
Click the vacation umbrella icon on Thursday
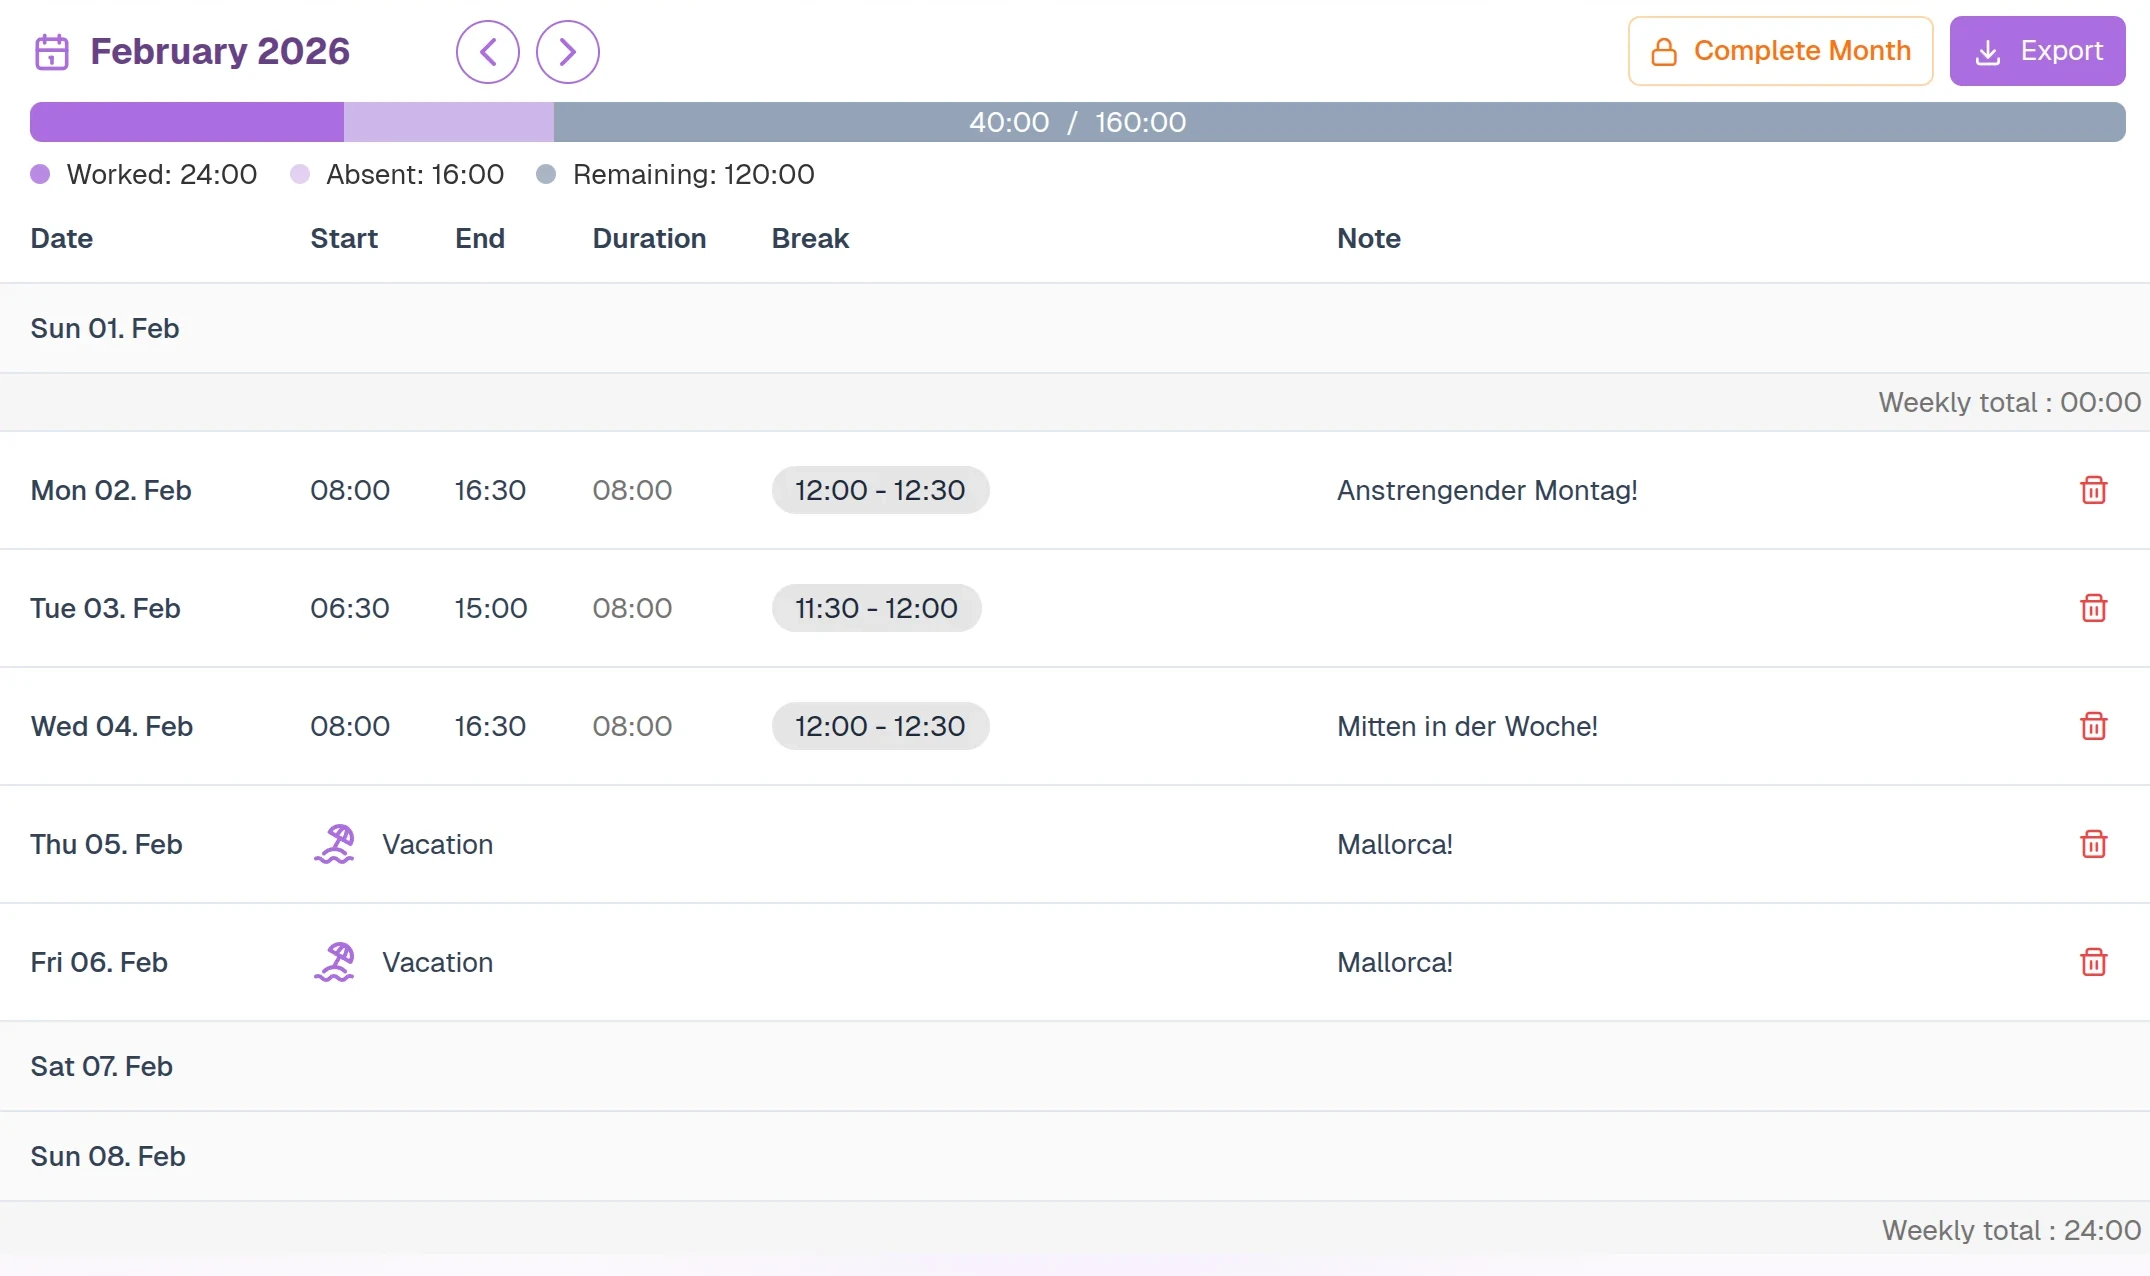(x=335, y=844)
